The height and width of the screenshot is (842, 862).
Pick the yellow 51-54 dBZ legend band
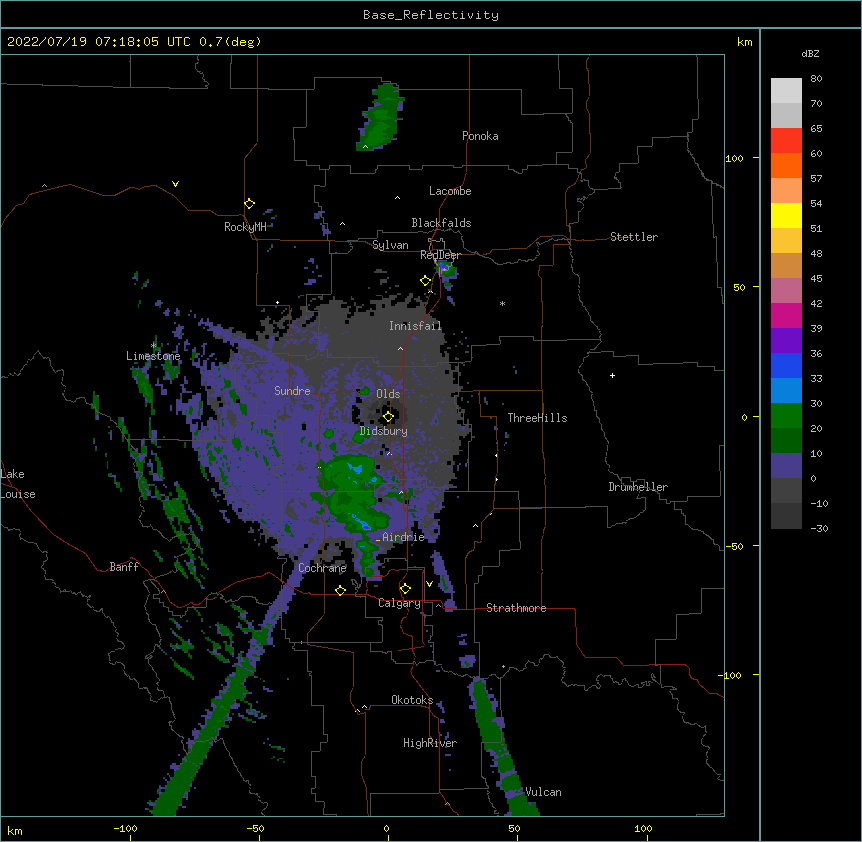point(786,215)
